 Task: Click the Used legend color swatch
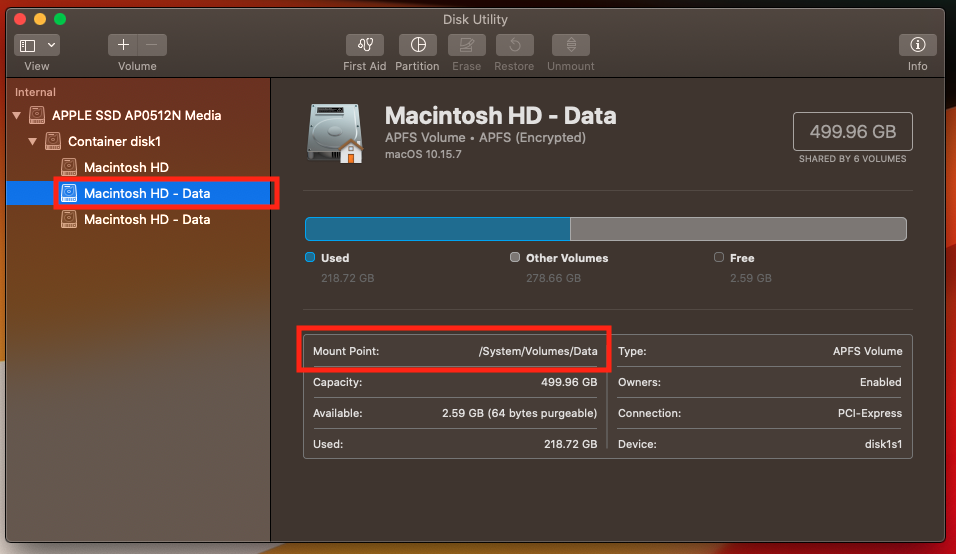coord(310,257)
